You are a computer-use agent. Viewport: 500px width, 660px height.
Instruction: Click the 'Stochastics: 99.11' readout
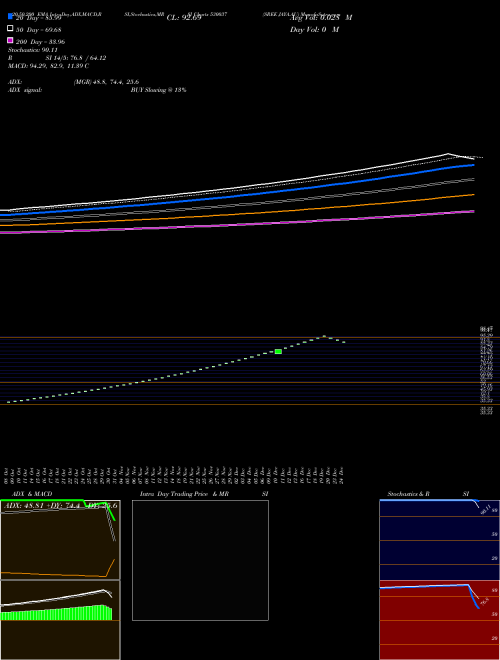pyautogui.click(x=33, y=50)
